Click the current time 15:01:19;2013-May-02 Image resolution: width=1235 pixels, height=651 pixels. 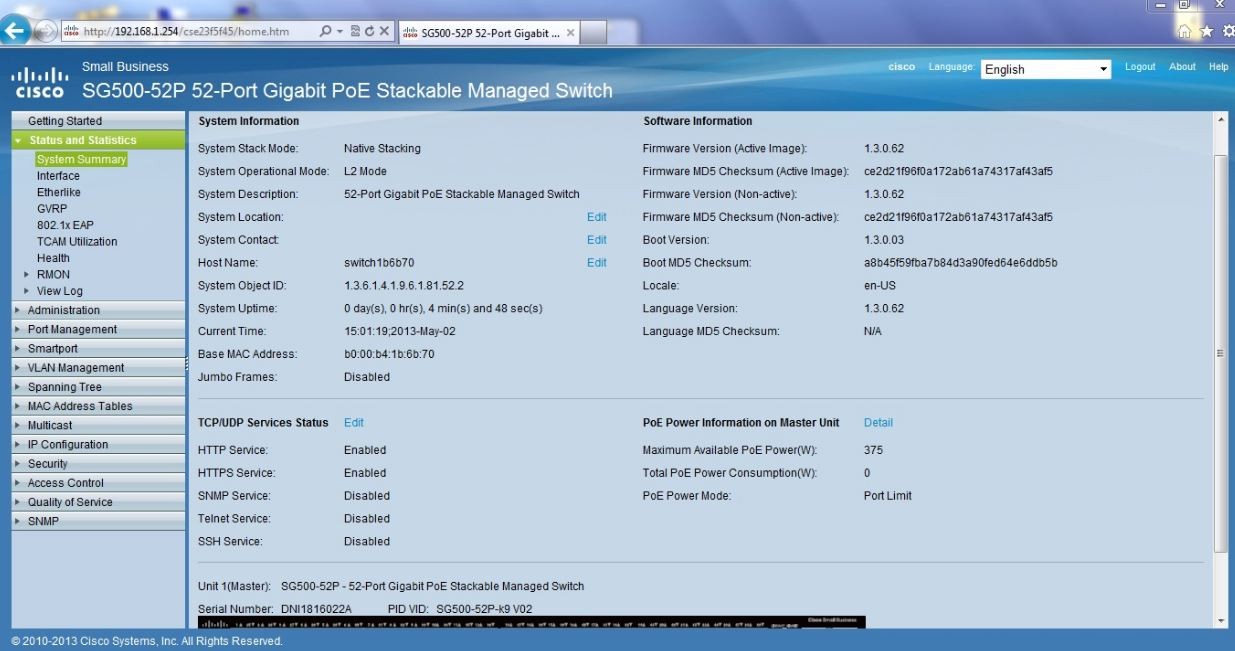click(400, 331)
